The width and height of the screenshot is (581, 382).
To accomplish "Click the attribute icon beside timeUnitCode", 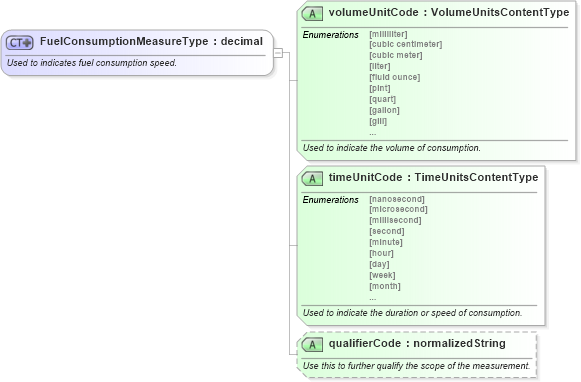I will pyautogui.click(x=312, y=179).
